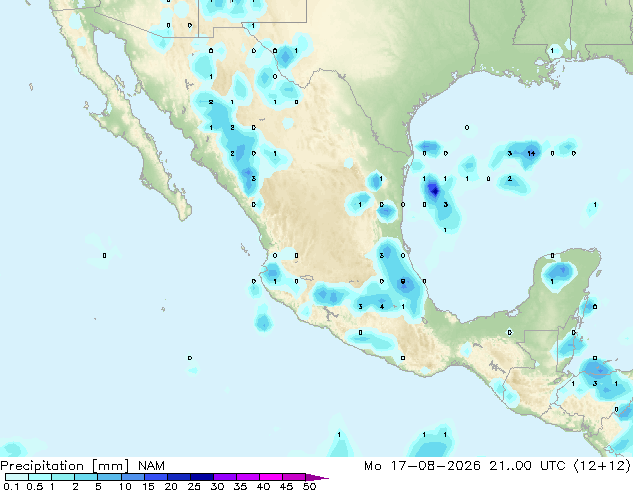Click the NAM model label
634x490 pixels.
click(151, 466)
